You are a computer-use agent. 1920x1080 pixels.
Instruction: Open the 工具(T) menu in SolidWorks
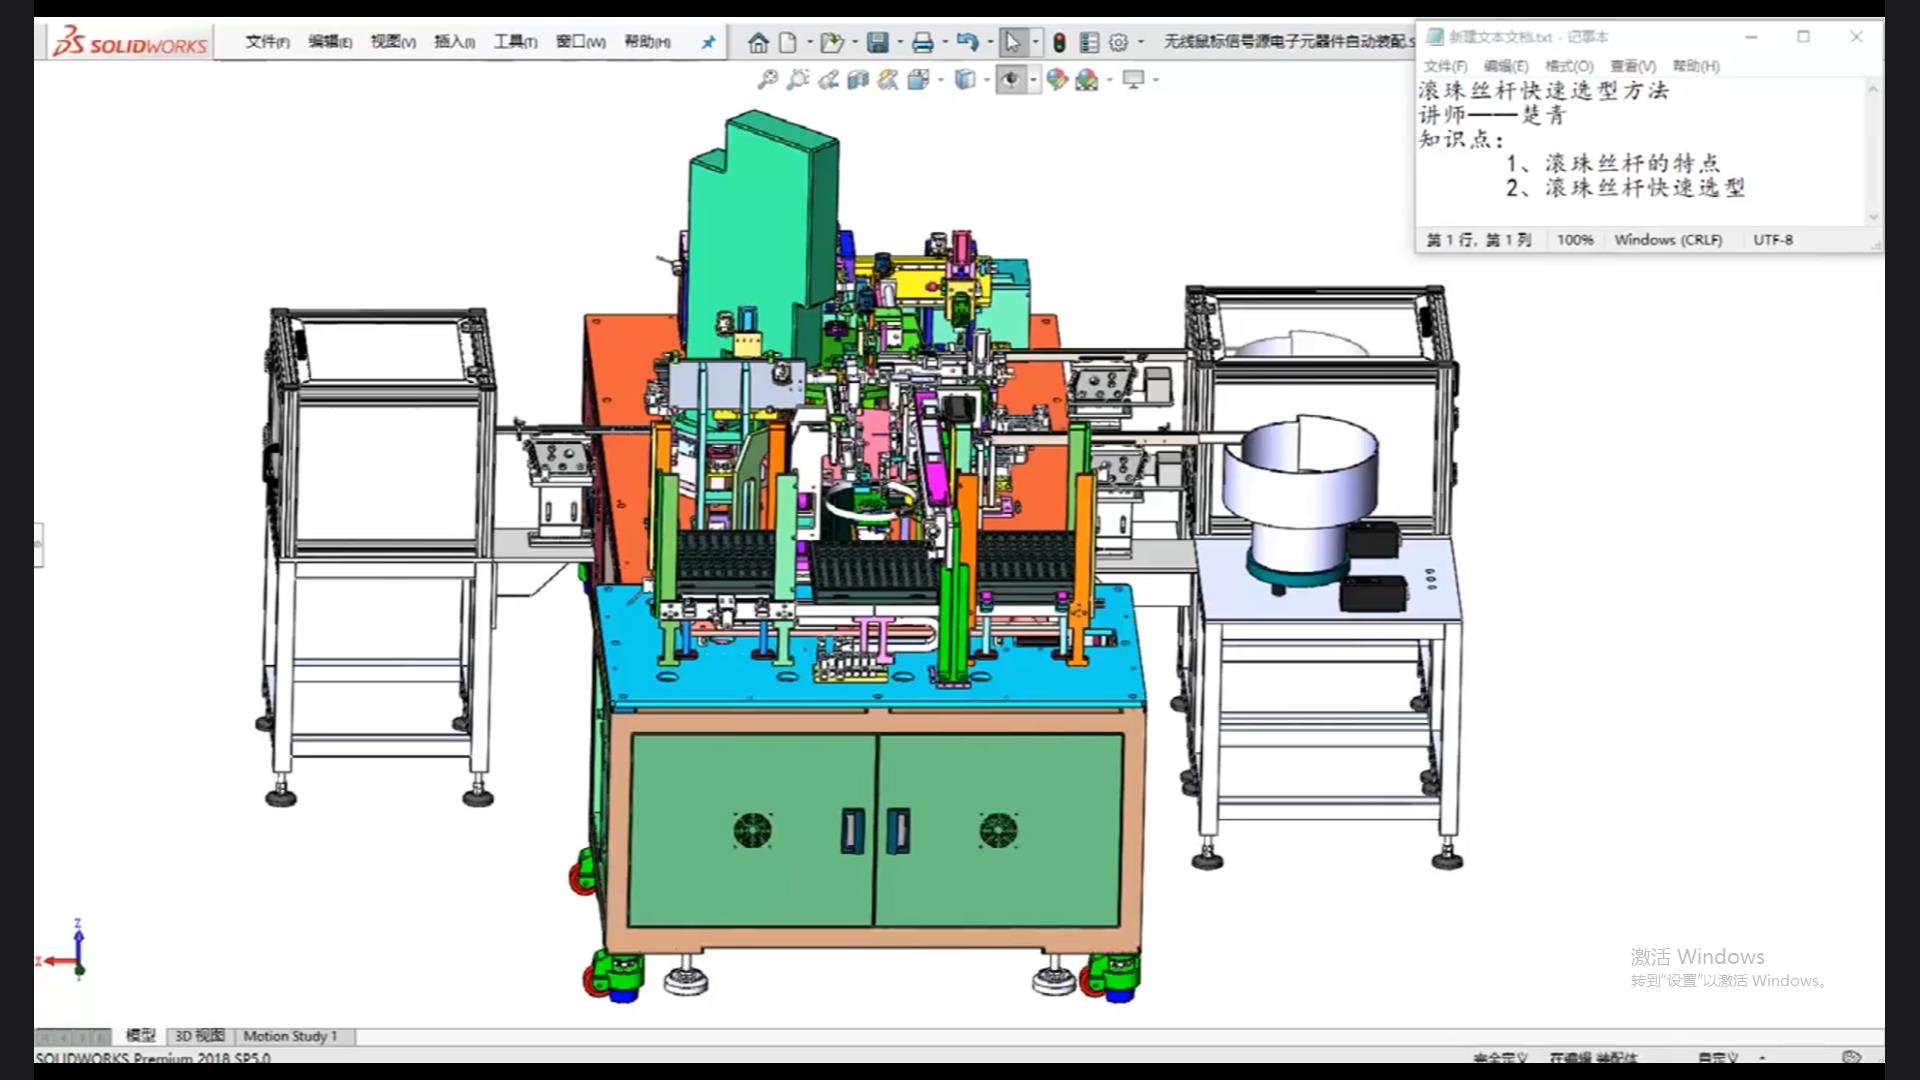(x=515, y=42)
